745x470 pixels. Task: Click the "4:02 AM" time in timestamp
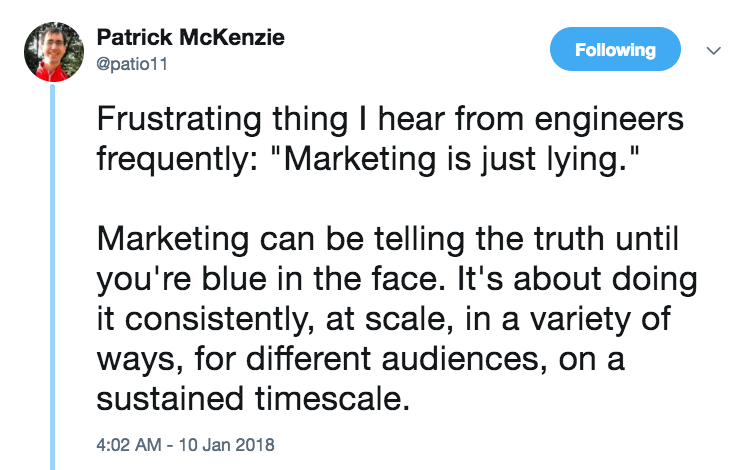(128, 441)
